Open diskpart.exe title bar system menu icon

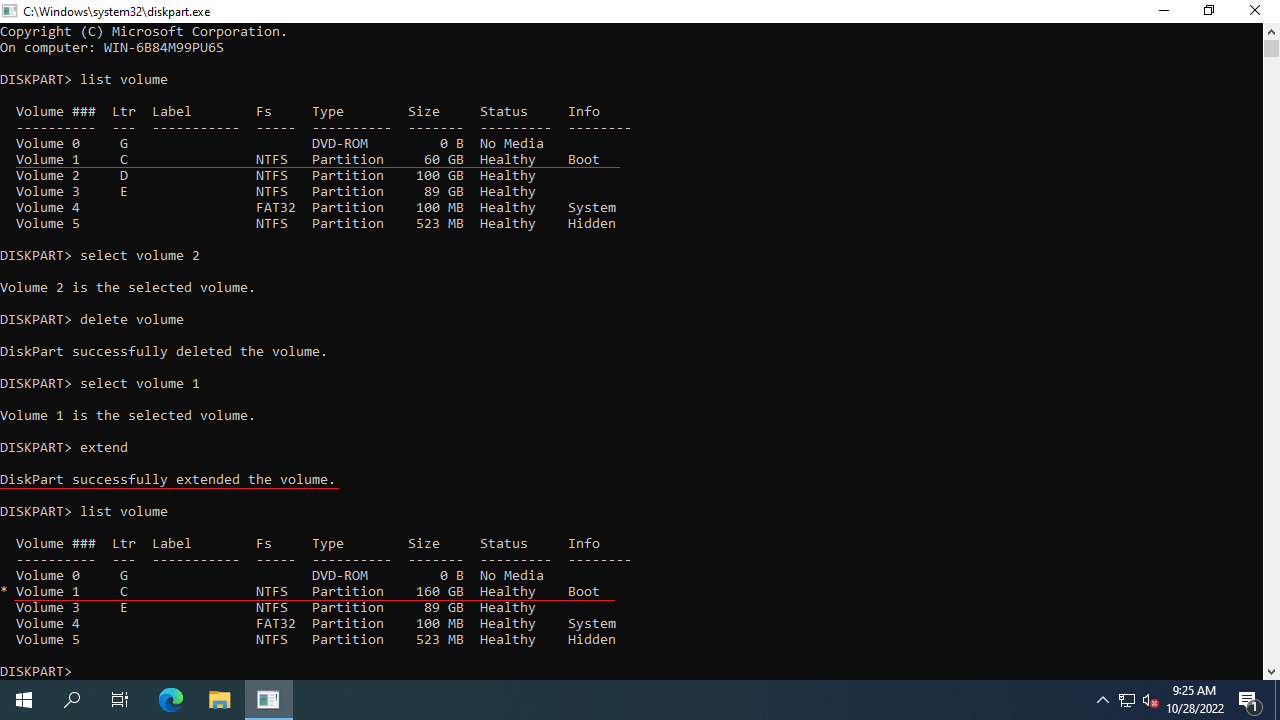point(10,11)
